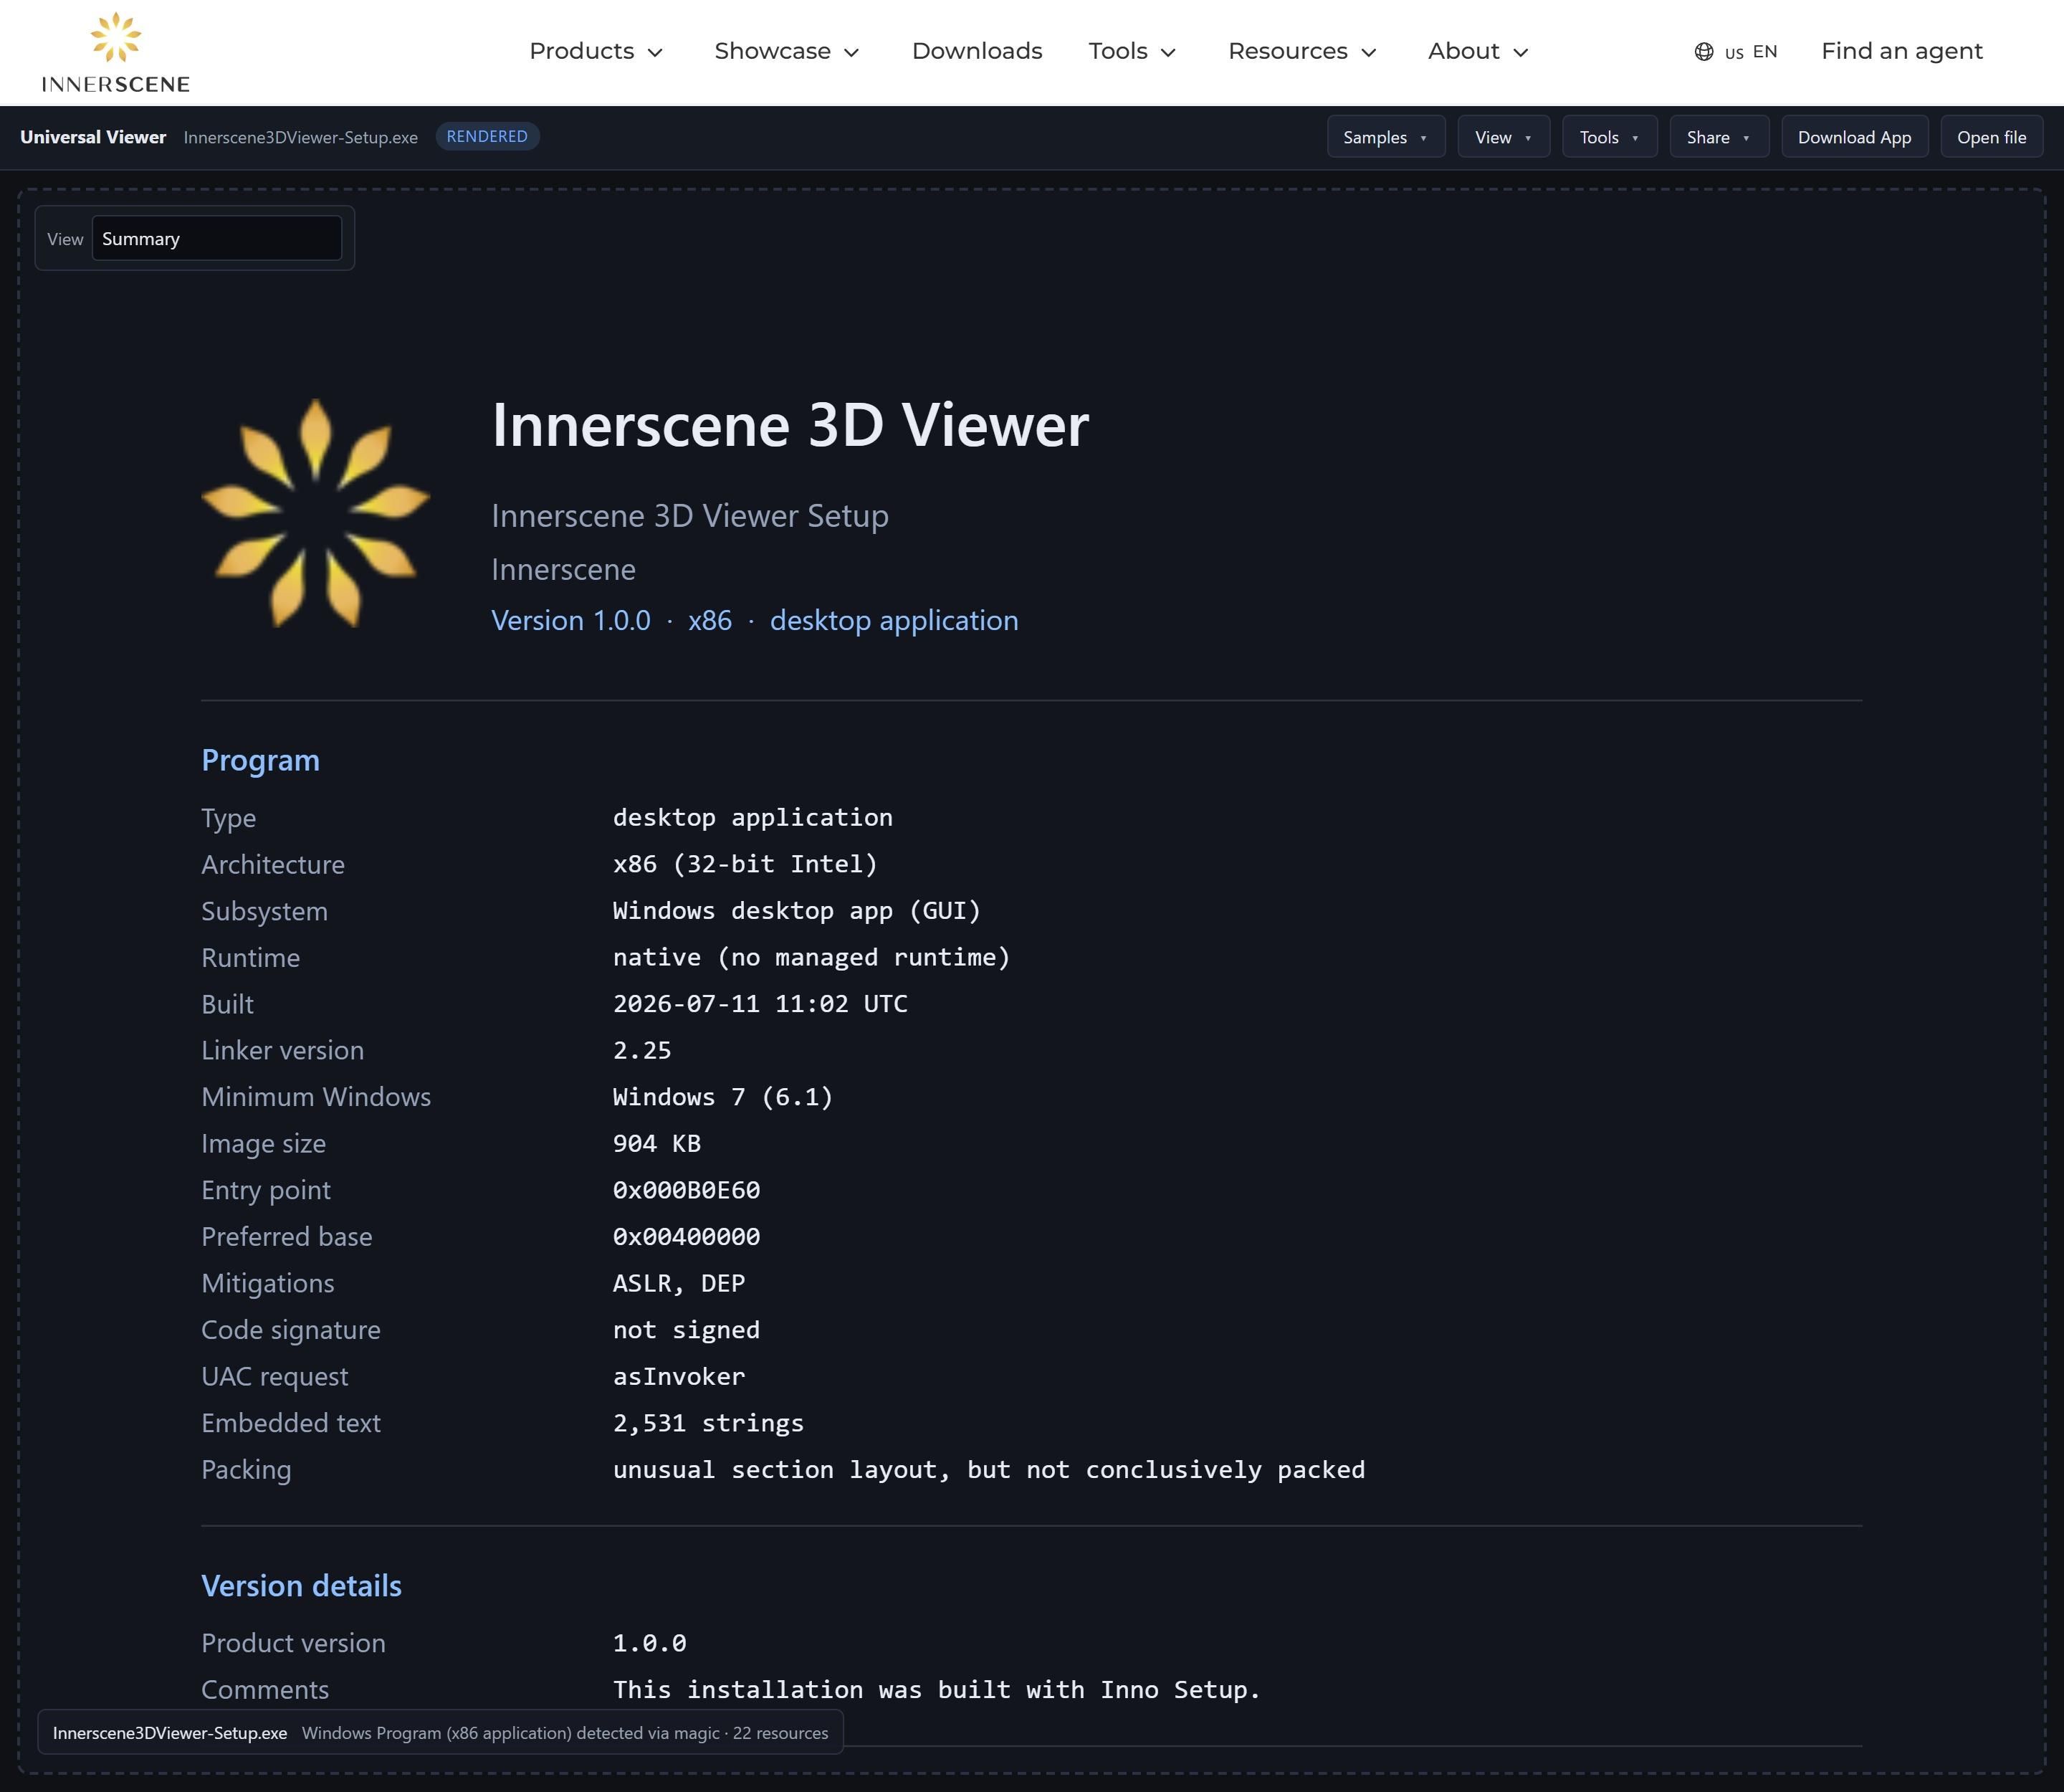Click the Image size value 904 KB
The width and height of the screenshot is (2064, 1792).
[657, 1143]
